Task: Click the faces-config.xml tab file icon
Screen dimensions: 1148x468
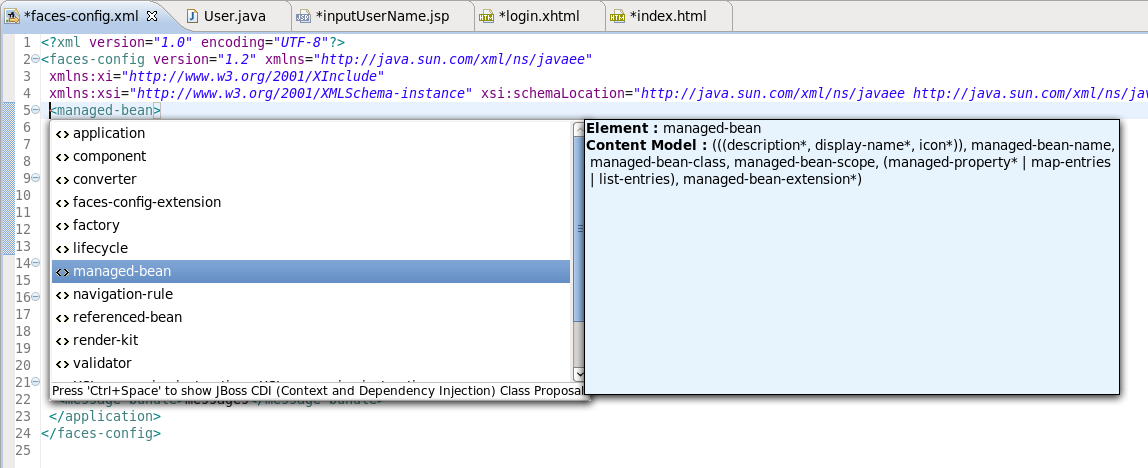Action: [x=12, y=16]
